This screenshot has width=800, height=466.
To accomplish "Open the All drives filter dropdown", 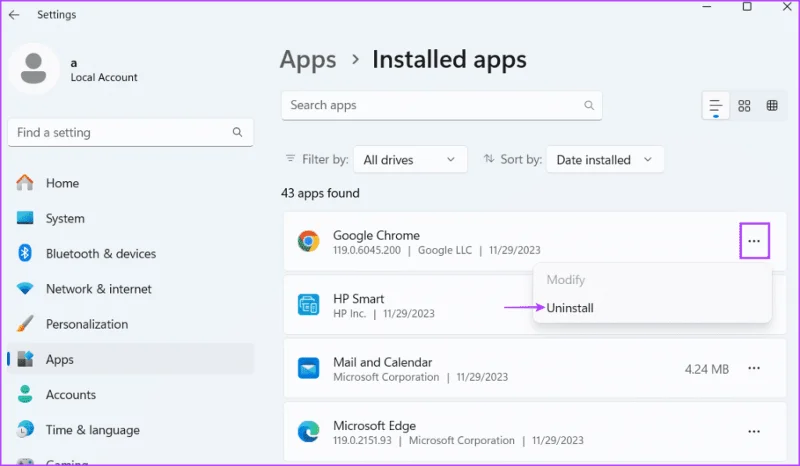I will (x=410, y=159).
